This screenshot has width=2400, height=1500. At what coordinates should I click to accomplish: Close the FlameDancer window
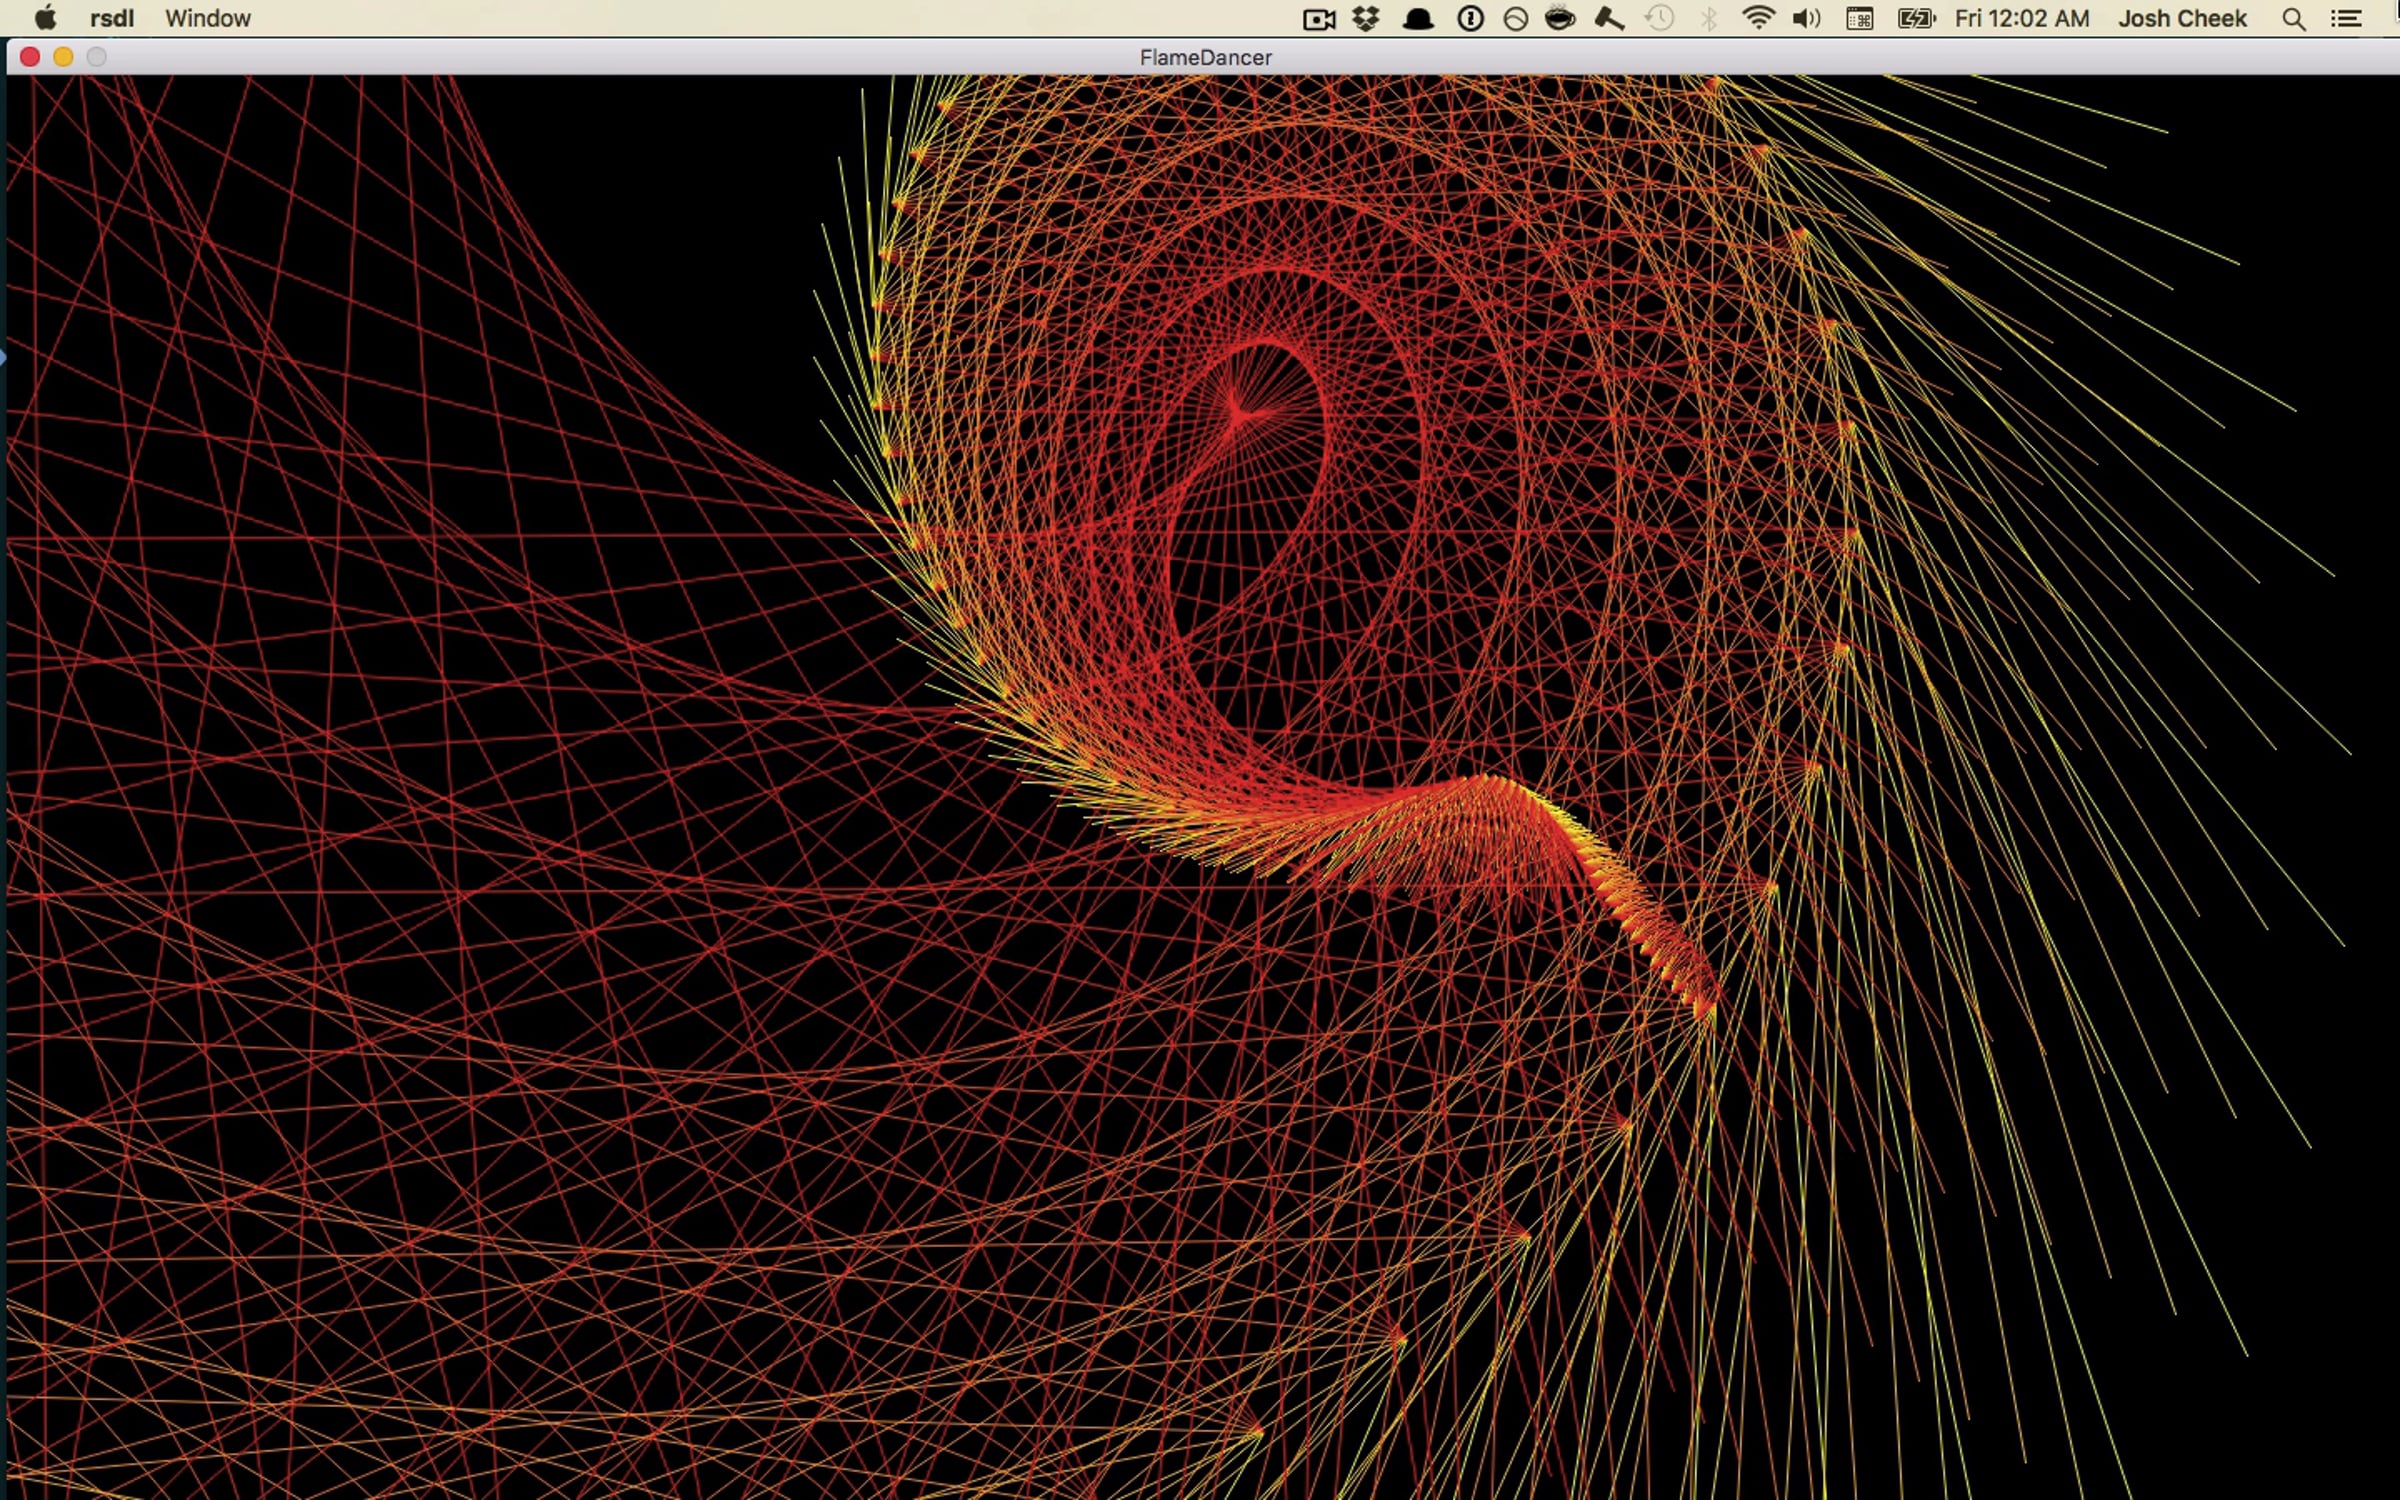click(x=30, y=57)
